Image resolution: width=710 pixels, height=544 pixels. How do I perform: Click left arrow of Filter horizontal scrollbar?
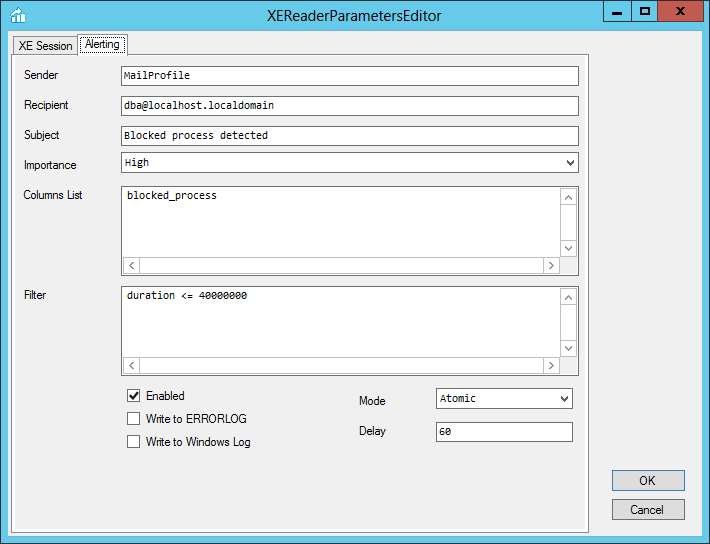(x=131, y=366)
